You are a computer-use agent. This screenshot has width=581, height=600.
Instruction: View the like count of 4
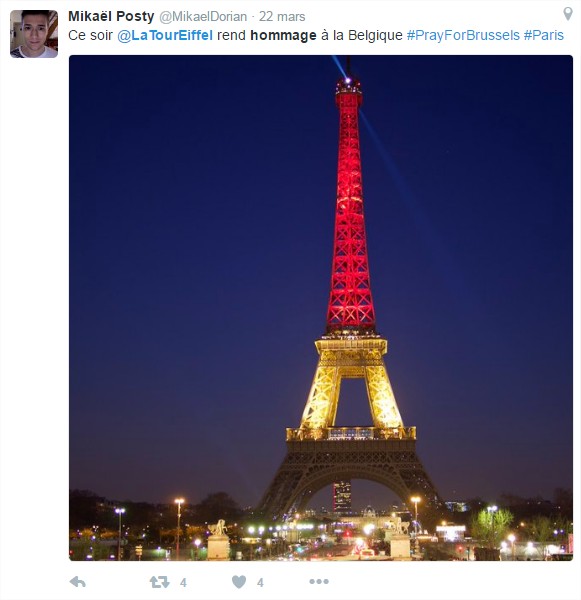[260, 583]
